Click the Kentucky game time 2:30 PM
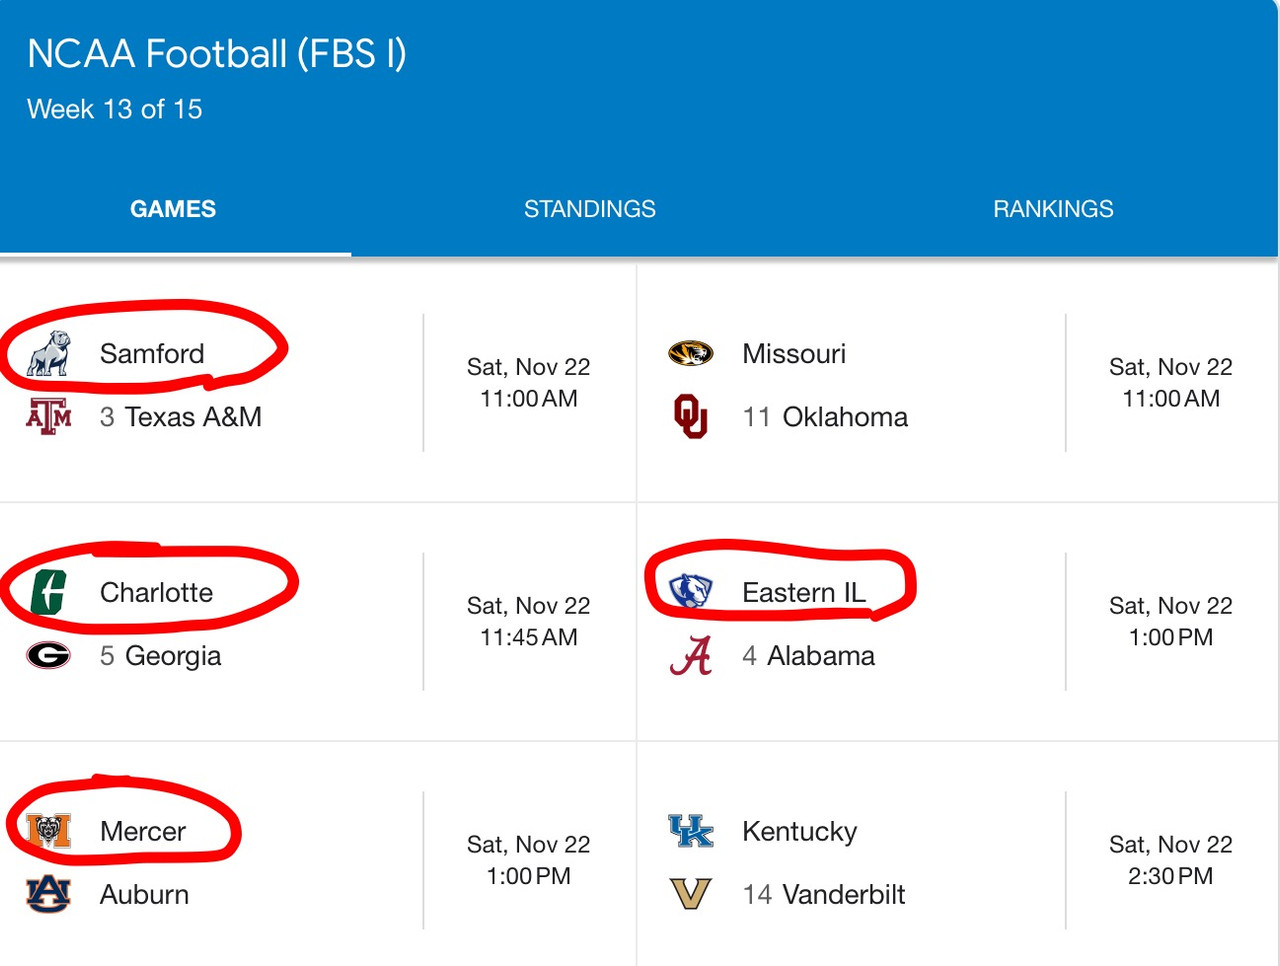1280x966 pixels. [x=1170, y=876]
